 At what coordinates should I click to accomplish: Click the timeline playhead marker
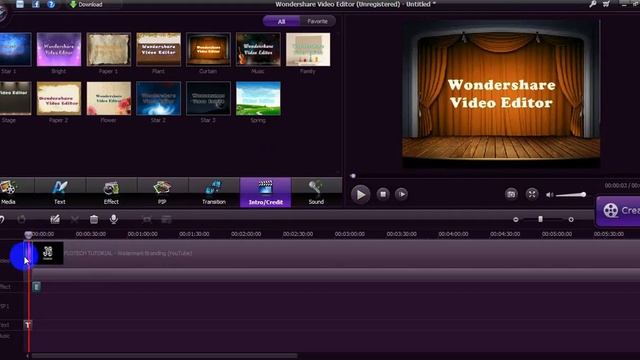(28, 234)
